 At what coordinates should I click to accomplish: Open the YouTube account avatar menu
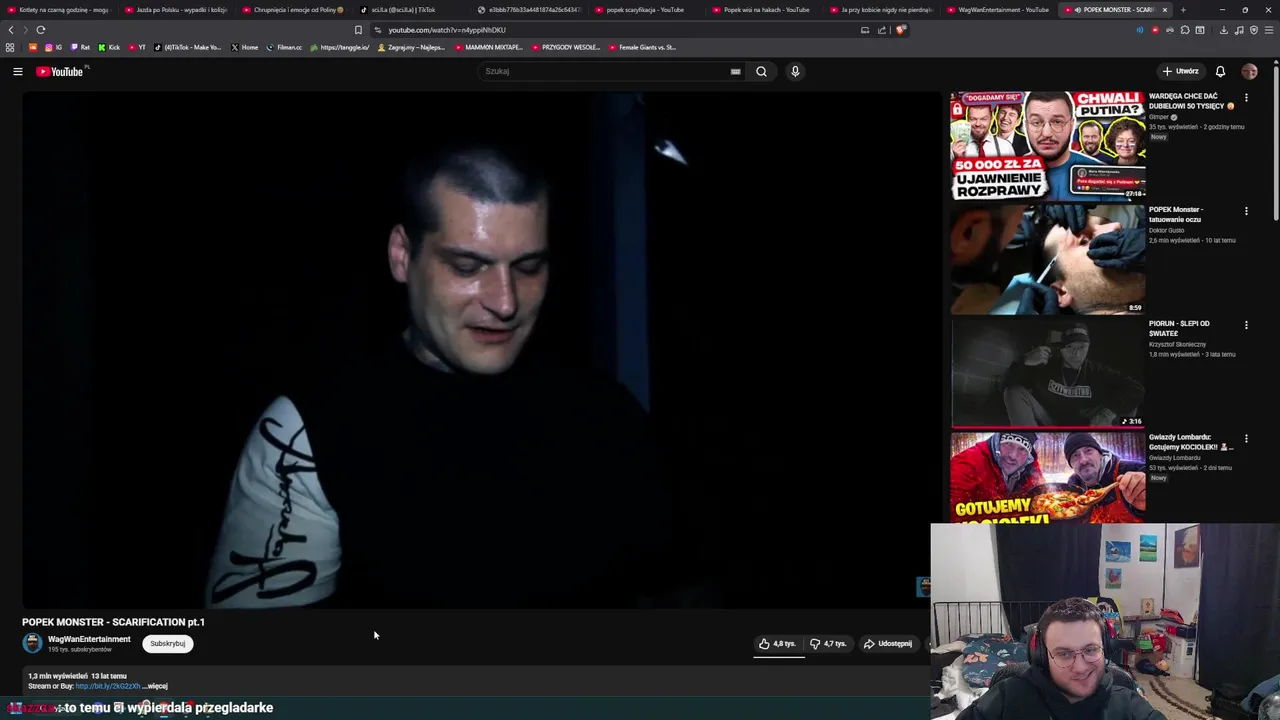coord(1249,71)
